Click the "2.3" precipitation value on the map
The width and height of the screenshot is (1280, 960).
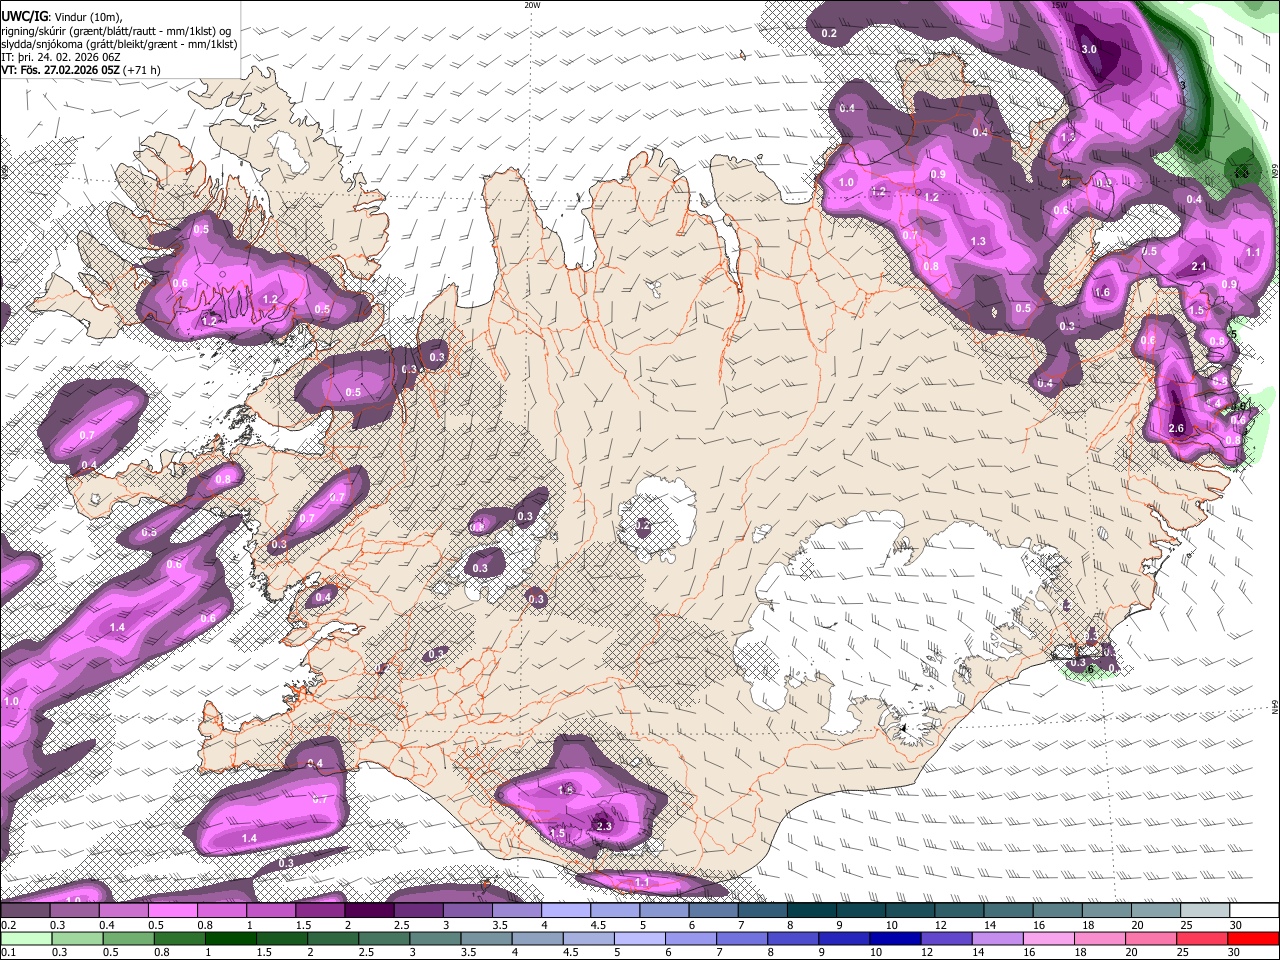[x=603, y=825]
